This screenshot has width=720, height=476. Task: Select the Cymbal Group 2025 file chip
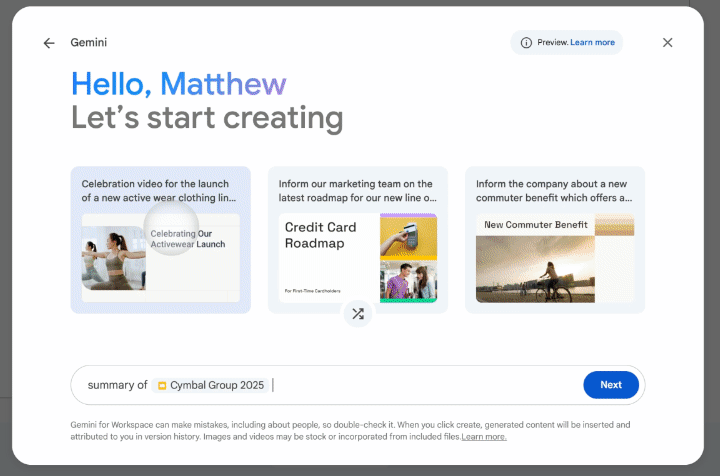coord(209,385)
